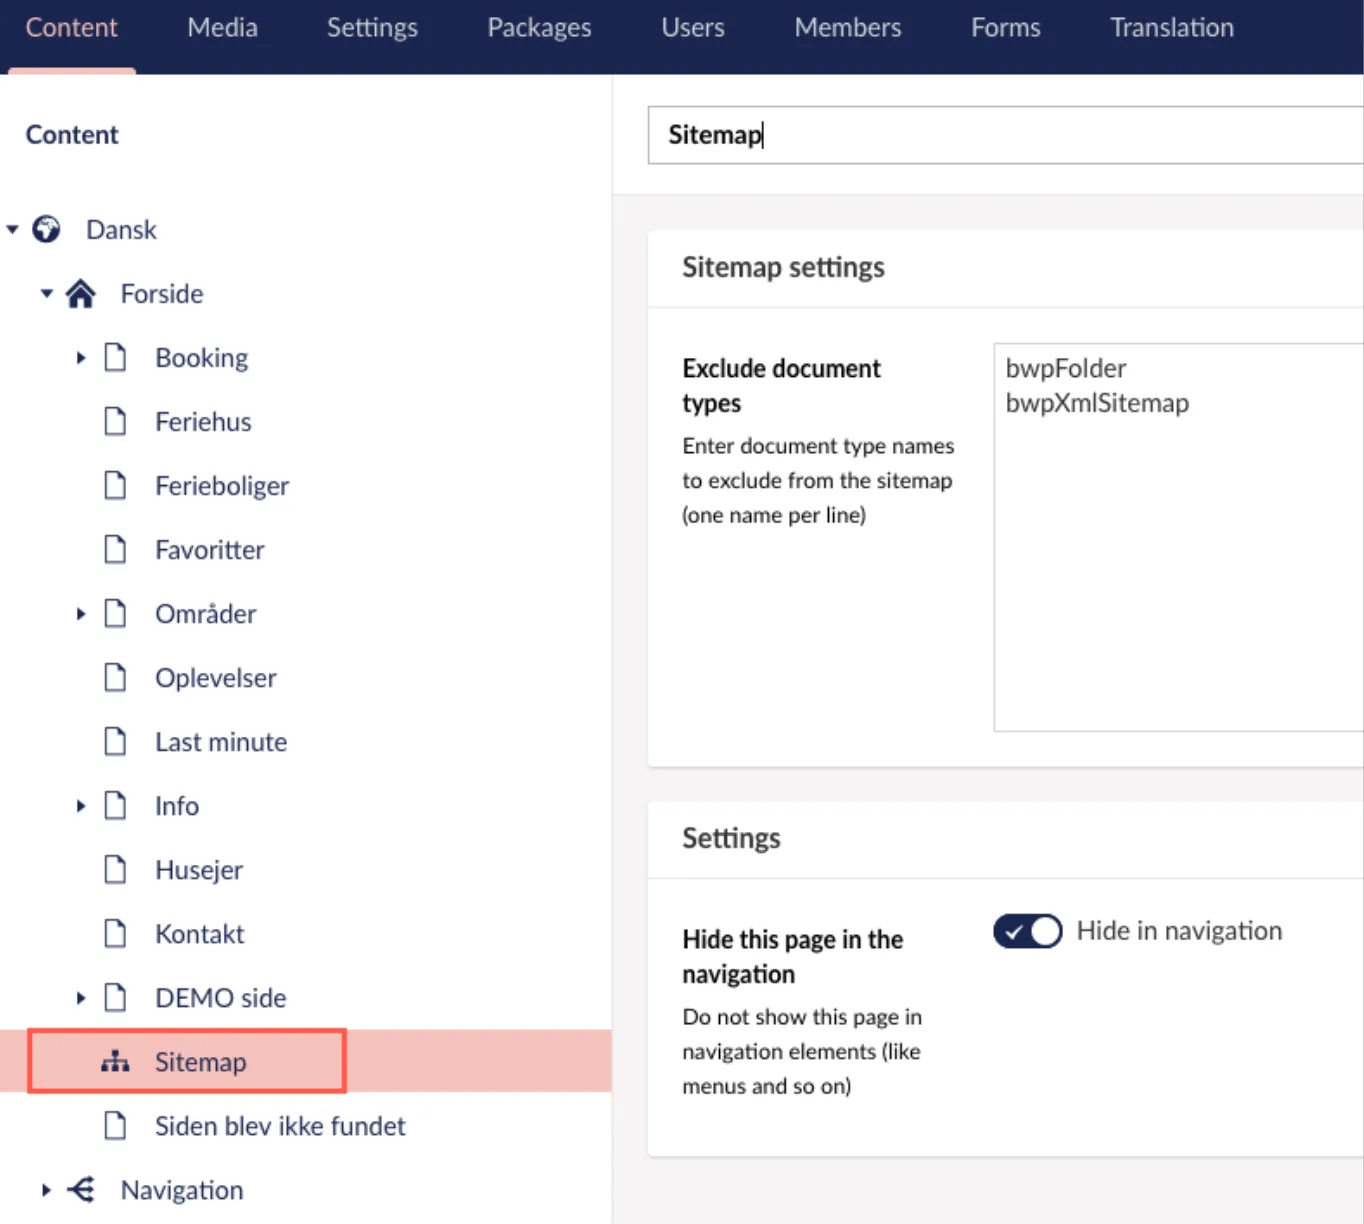
Task: Click the document icon beside Områder
Action: pos(115,613)
